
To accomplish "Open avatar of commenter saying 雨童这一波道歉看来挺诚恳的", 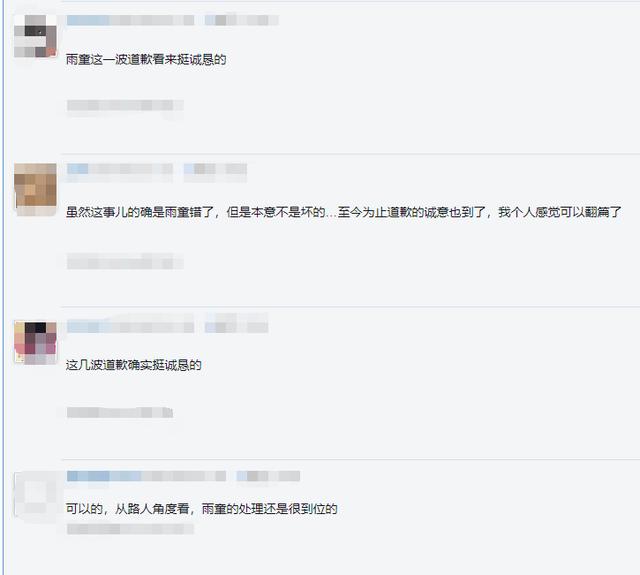I will [x=35, y=36].
